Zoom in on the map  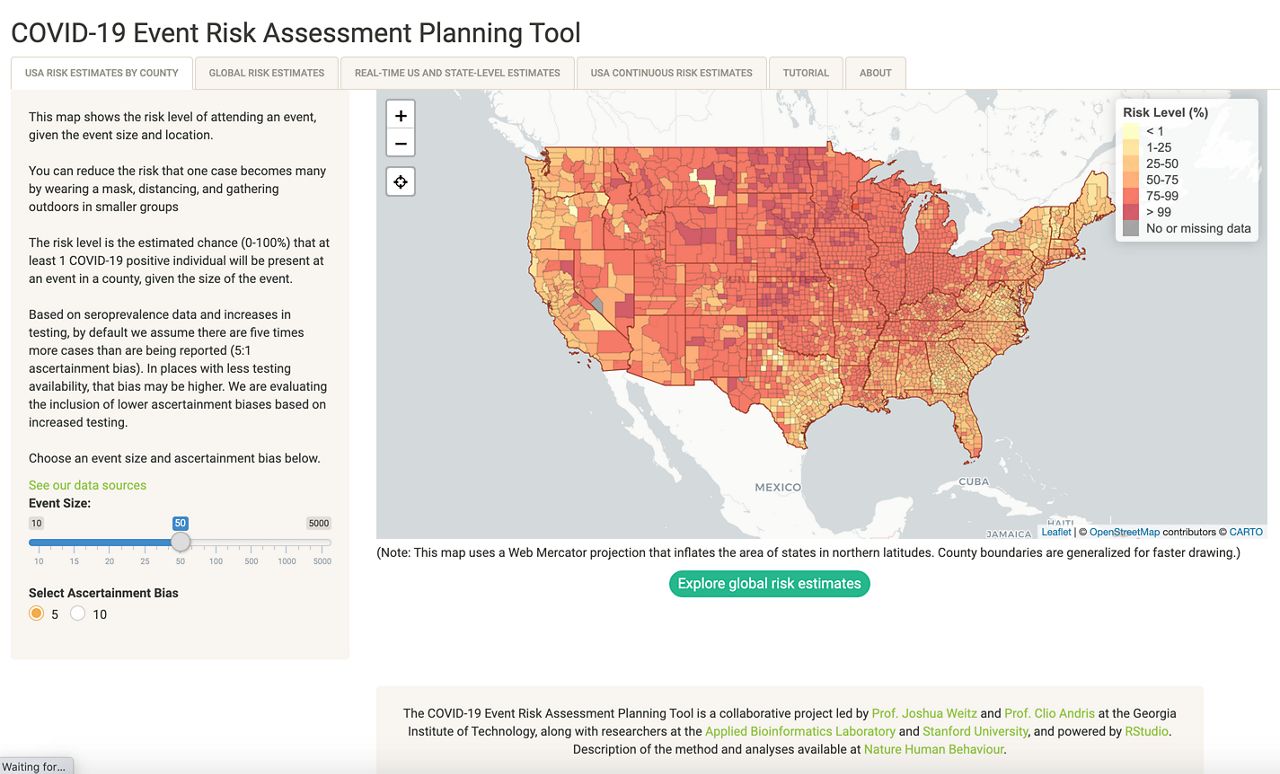[x=400, y=115]
